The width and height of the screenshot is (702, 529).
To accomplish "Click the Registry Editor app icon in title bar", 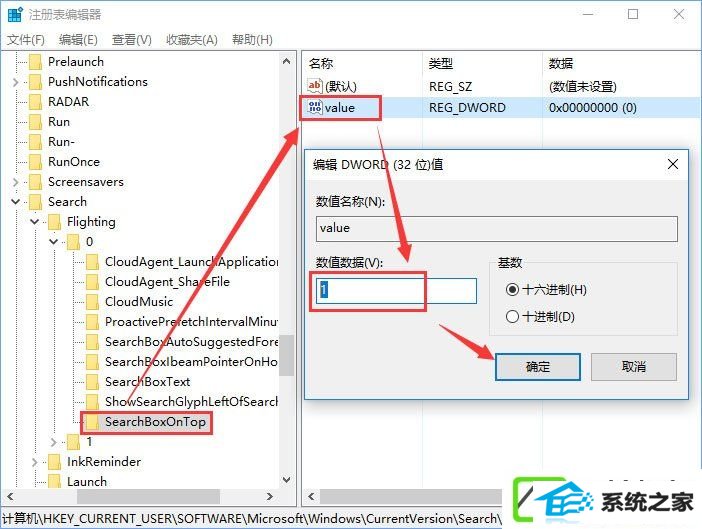I will click(15, 14).
